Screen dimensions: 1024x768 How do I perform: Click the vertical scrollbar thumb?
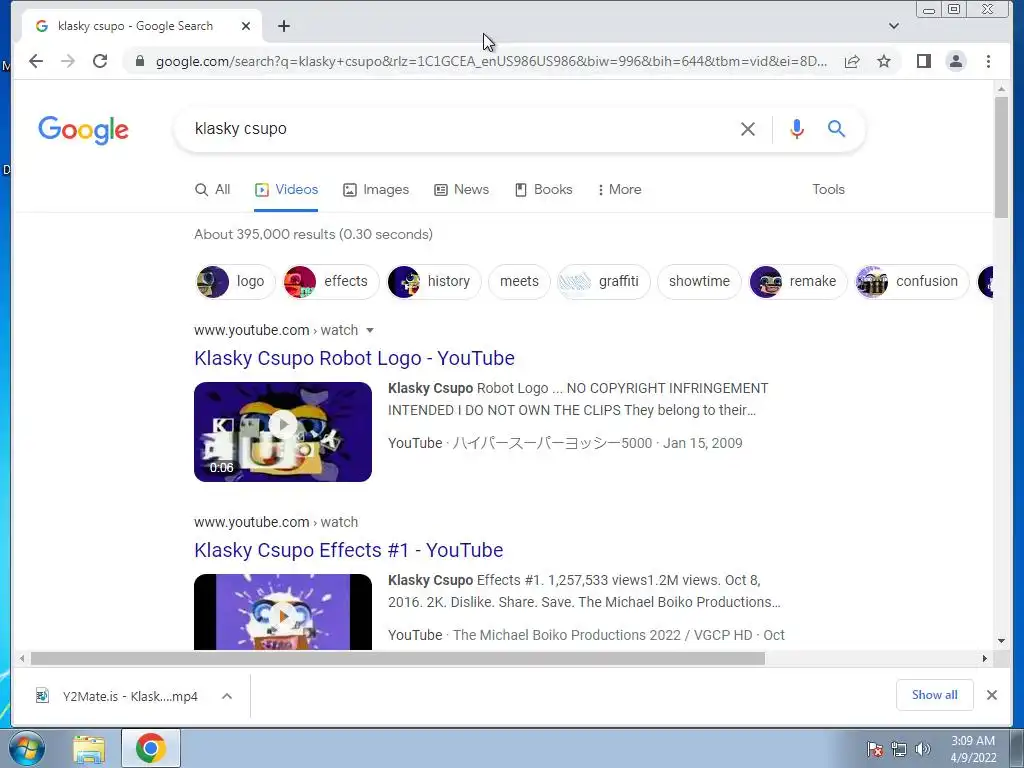1001,157
